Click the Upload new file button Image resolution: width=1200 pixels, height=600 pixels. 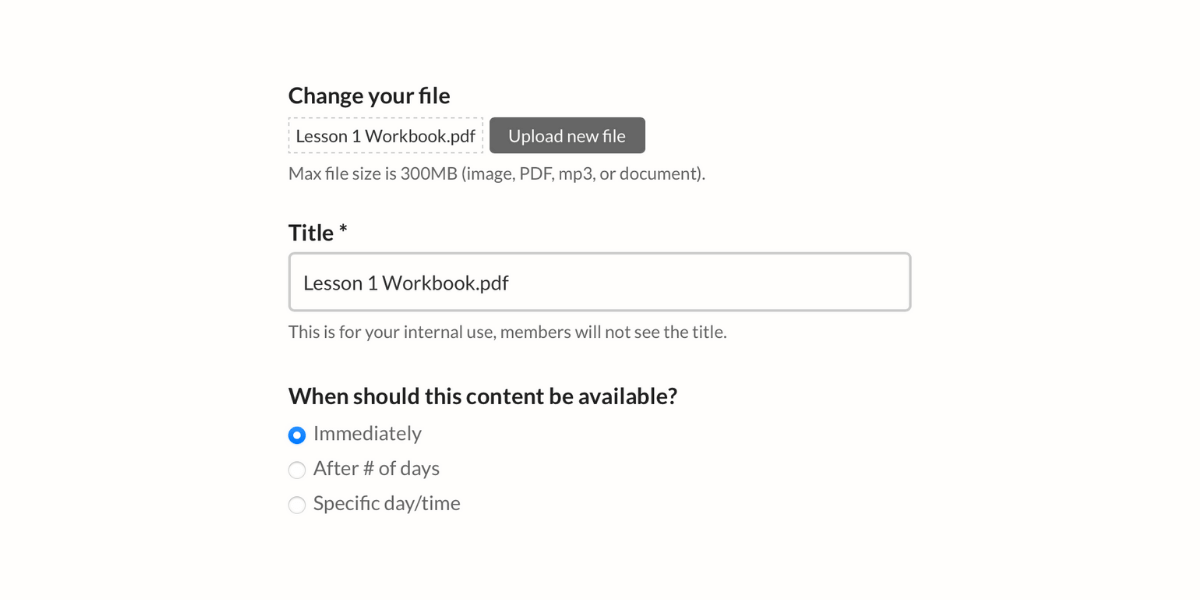[x=567, y=136]
